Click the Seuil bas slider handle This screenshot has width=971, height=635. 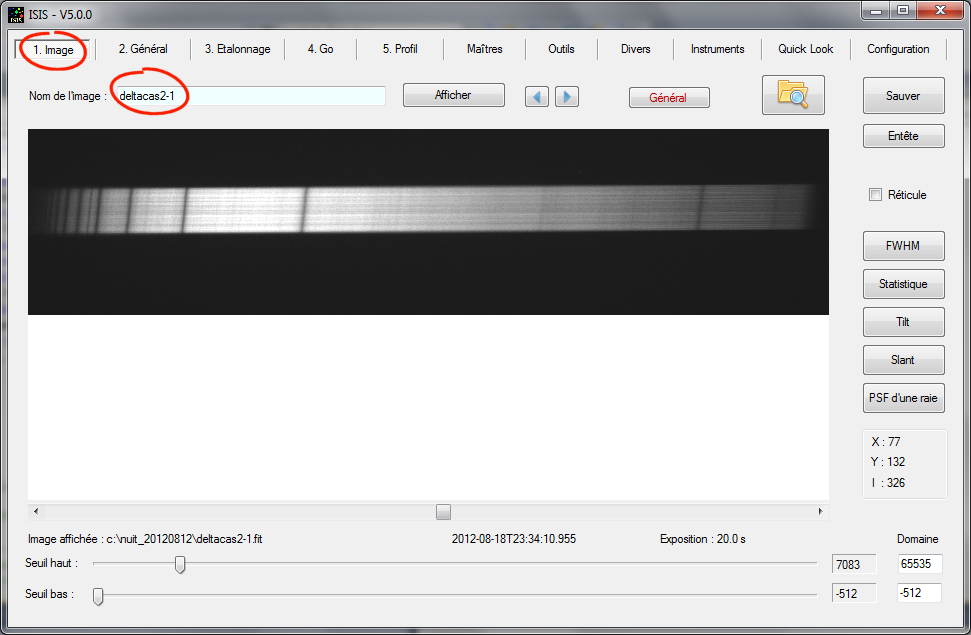[98, 595]
